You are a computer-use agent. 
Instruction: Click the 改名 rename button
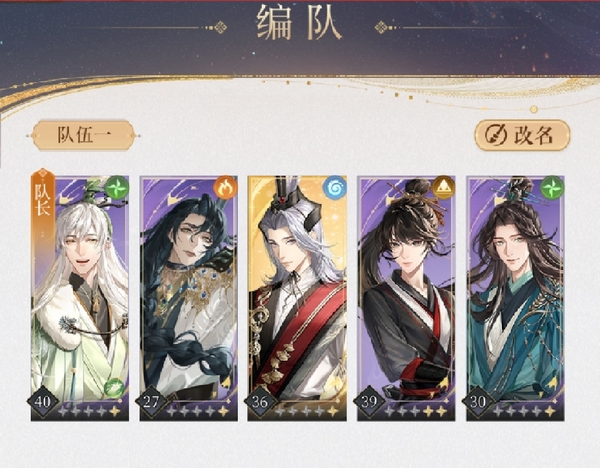(x=522, y=135)
